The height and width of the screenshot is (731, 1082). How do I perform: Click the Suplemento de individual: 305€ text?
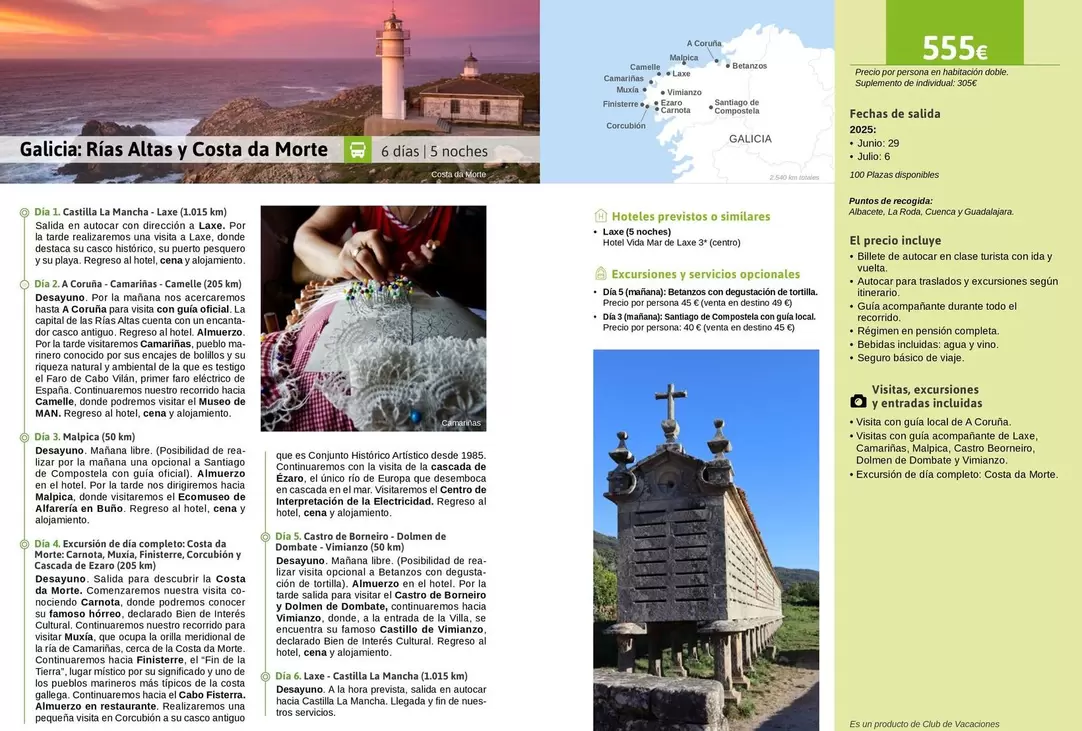915,84
